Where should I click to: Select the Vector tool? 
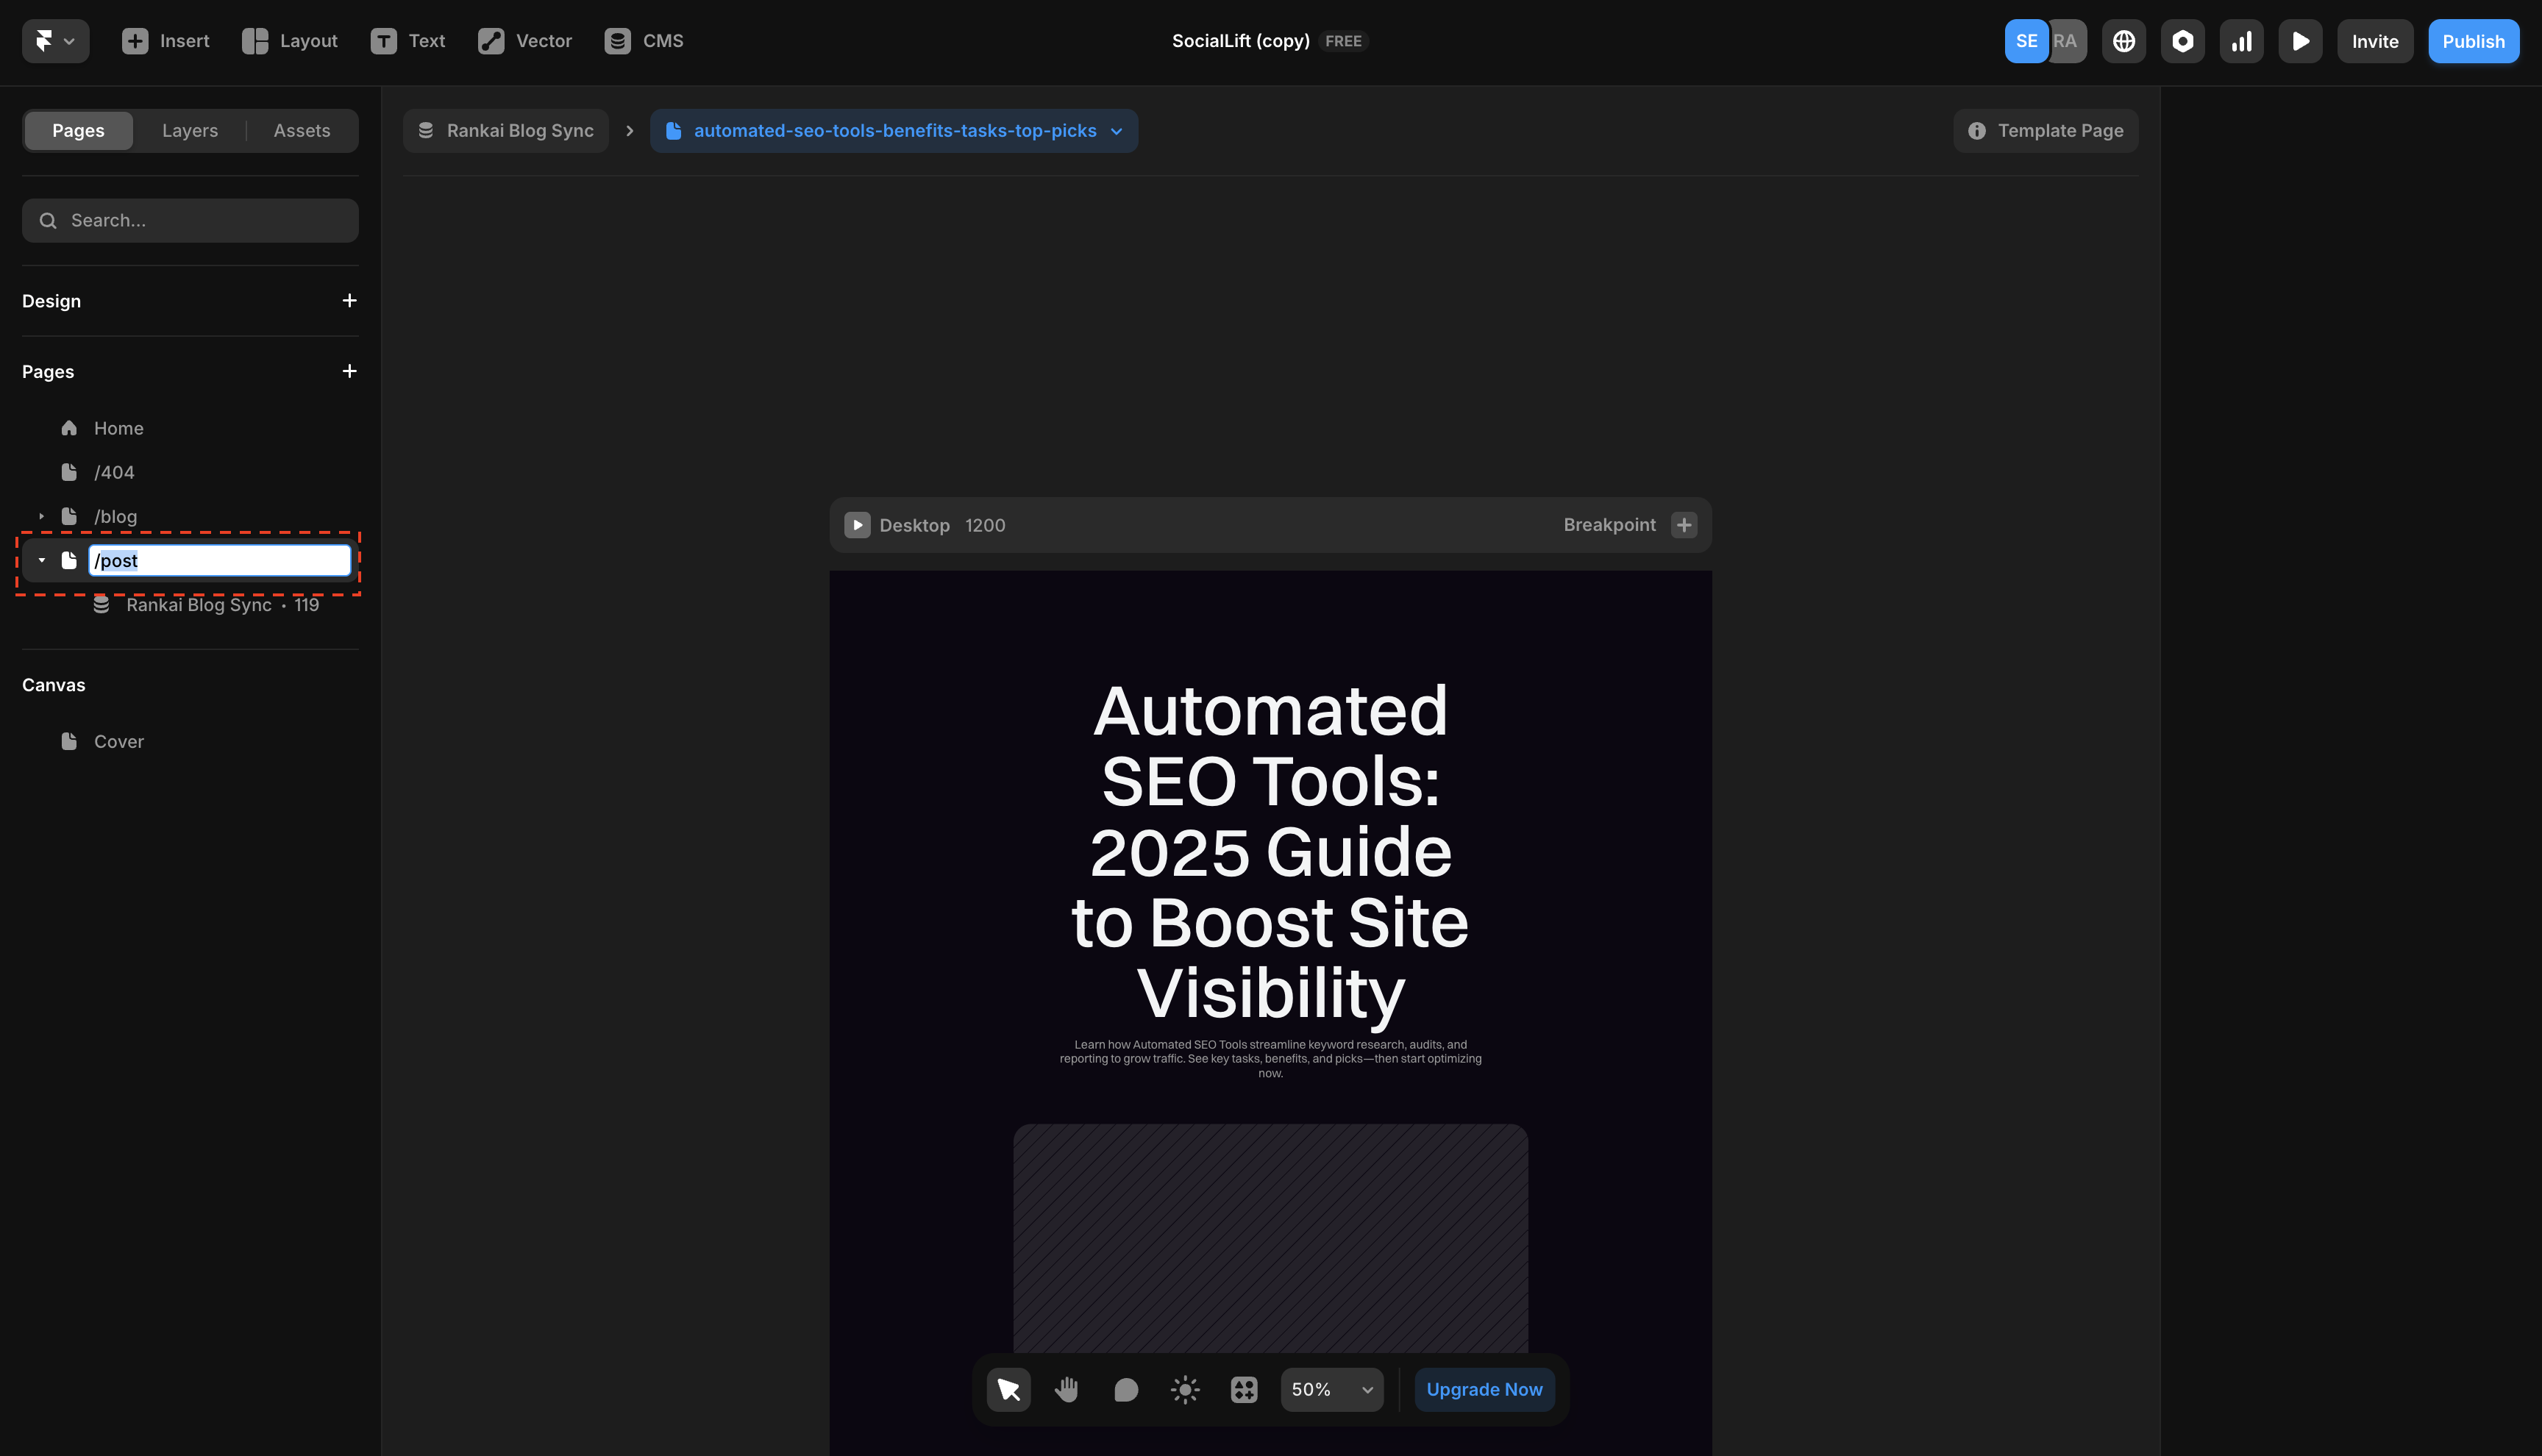click(524, 41)
